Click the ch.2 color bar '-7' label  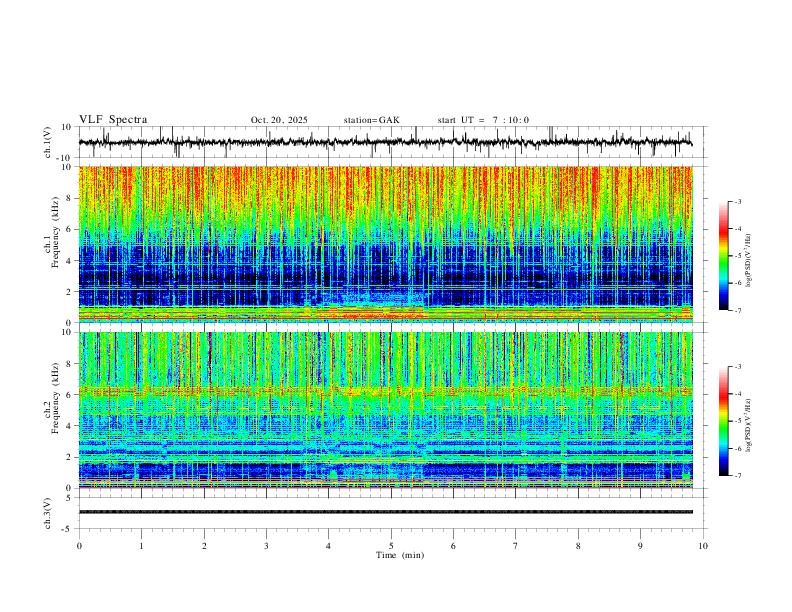737,476
